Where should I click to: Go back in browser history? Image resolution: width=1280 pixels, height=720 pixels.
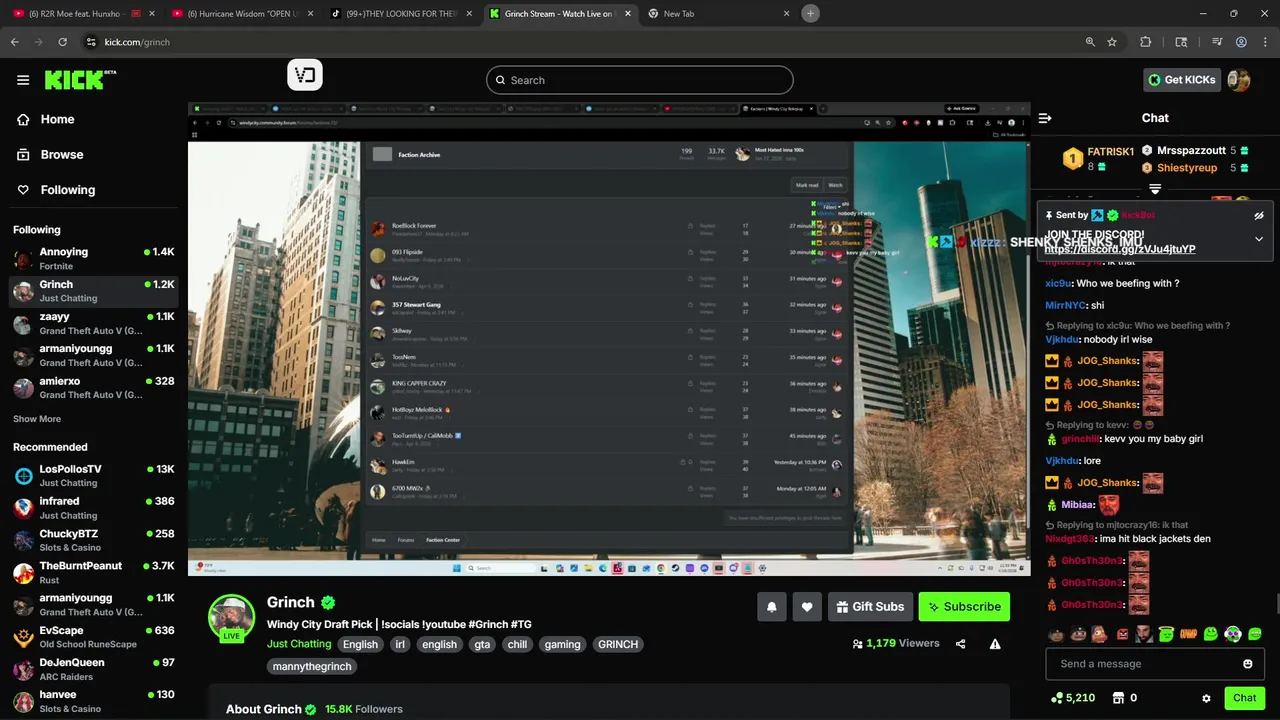[14, 42]
